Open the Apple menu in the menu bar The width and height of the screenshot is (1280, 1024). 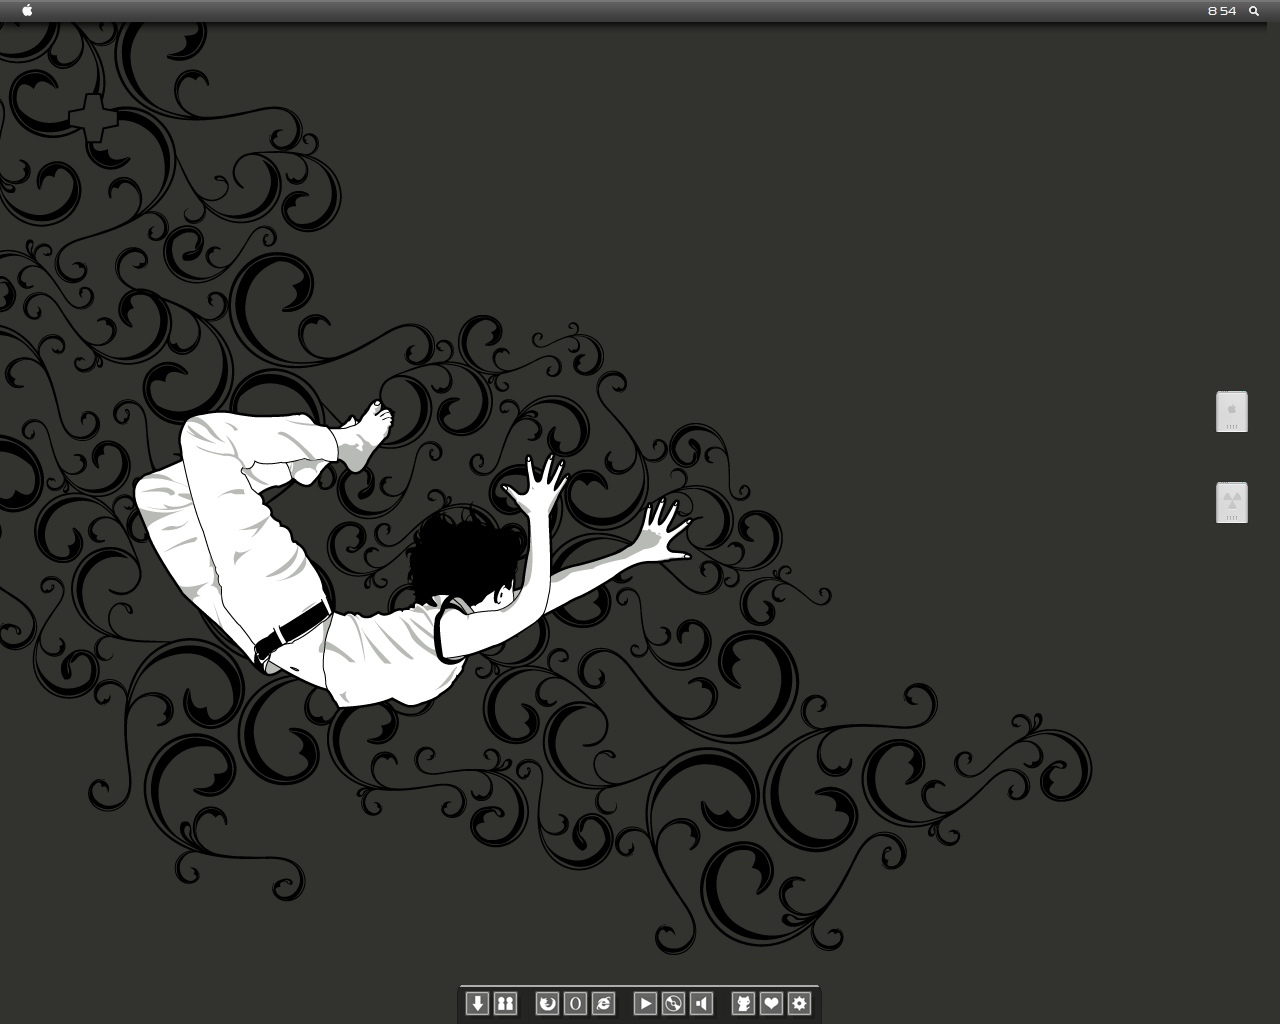click(x=27, y=11)
